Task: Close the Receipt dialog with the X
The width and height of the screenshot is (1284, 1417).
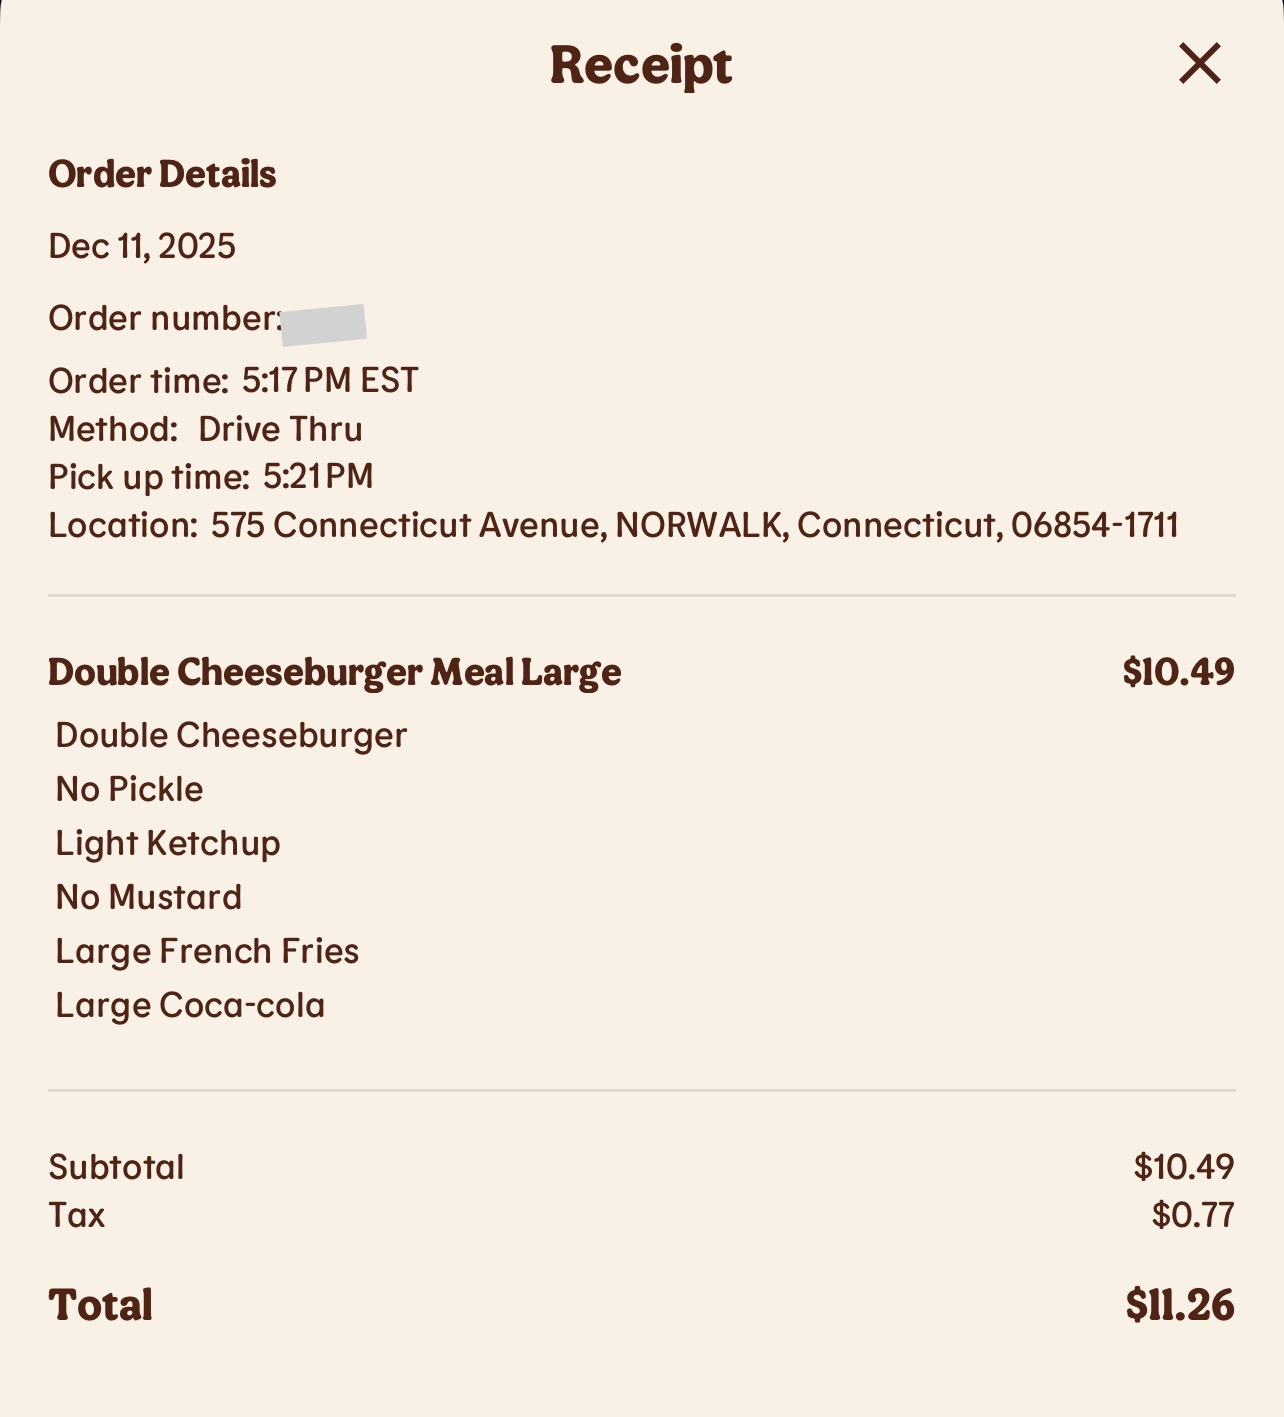Action: 1199,64
